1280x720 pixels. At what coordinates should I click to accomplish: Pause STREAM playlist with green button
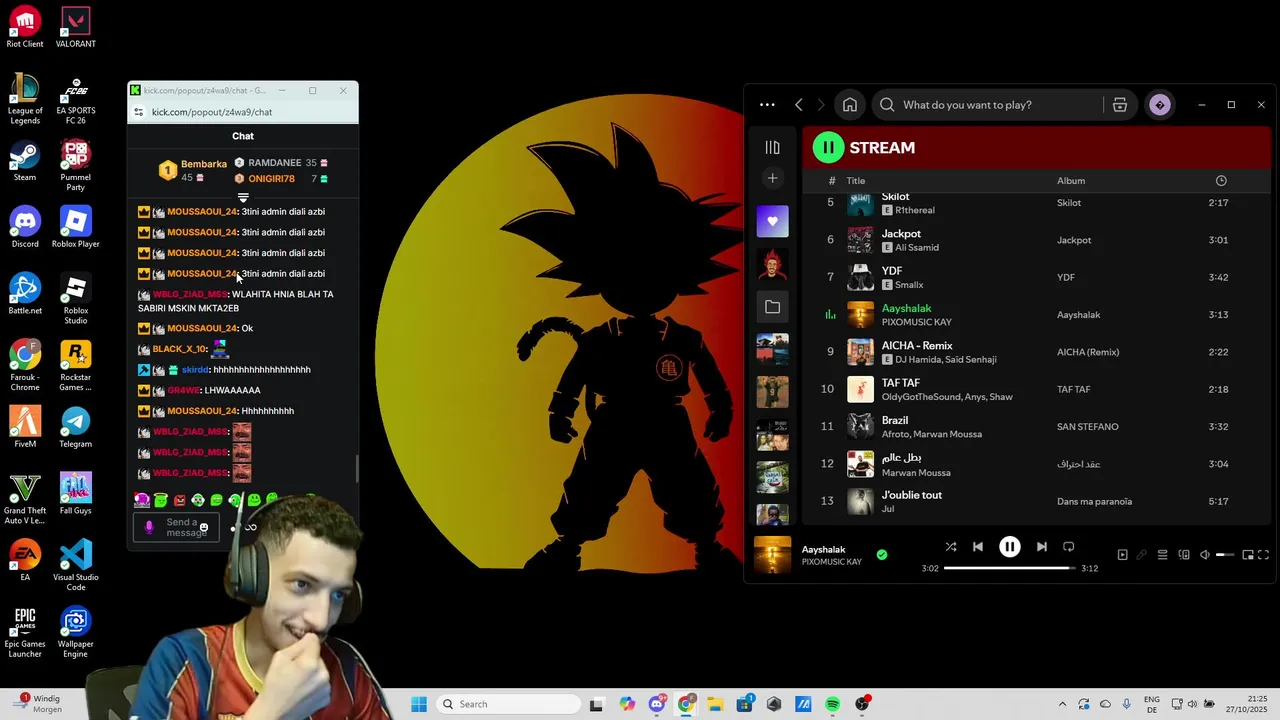(x=828, y=148)
